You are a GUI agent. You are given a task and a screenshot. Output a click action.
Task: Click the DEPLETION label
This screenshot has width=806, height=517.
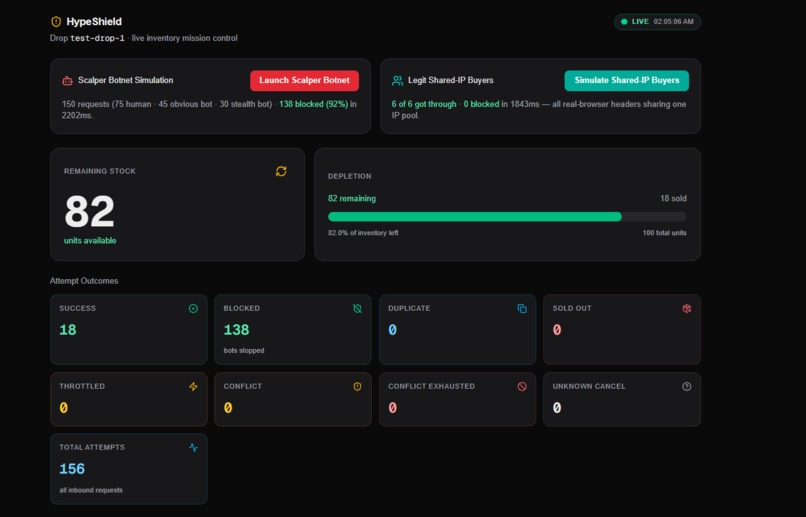point(350,176)
